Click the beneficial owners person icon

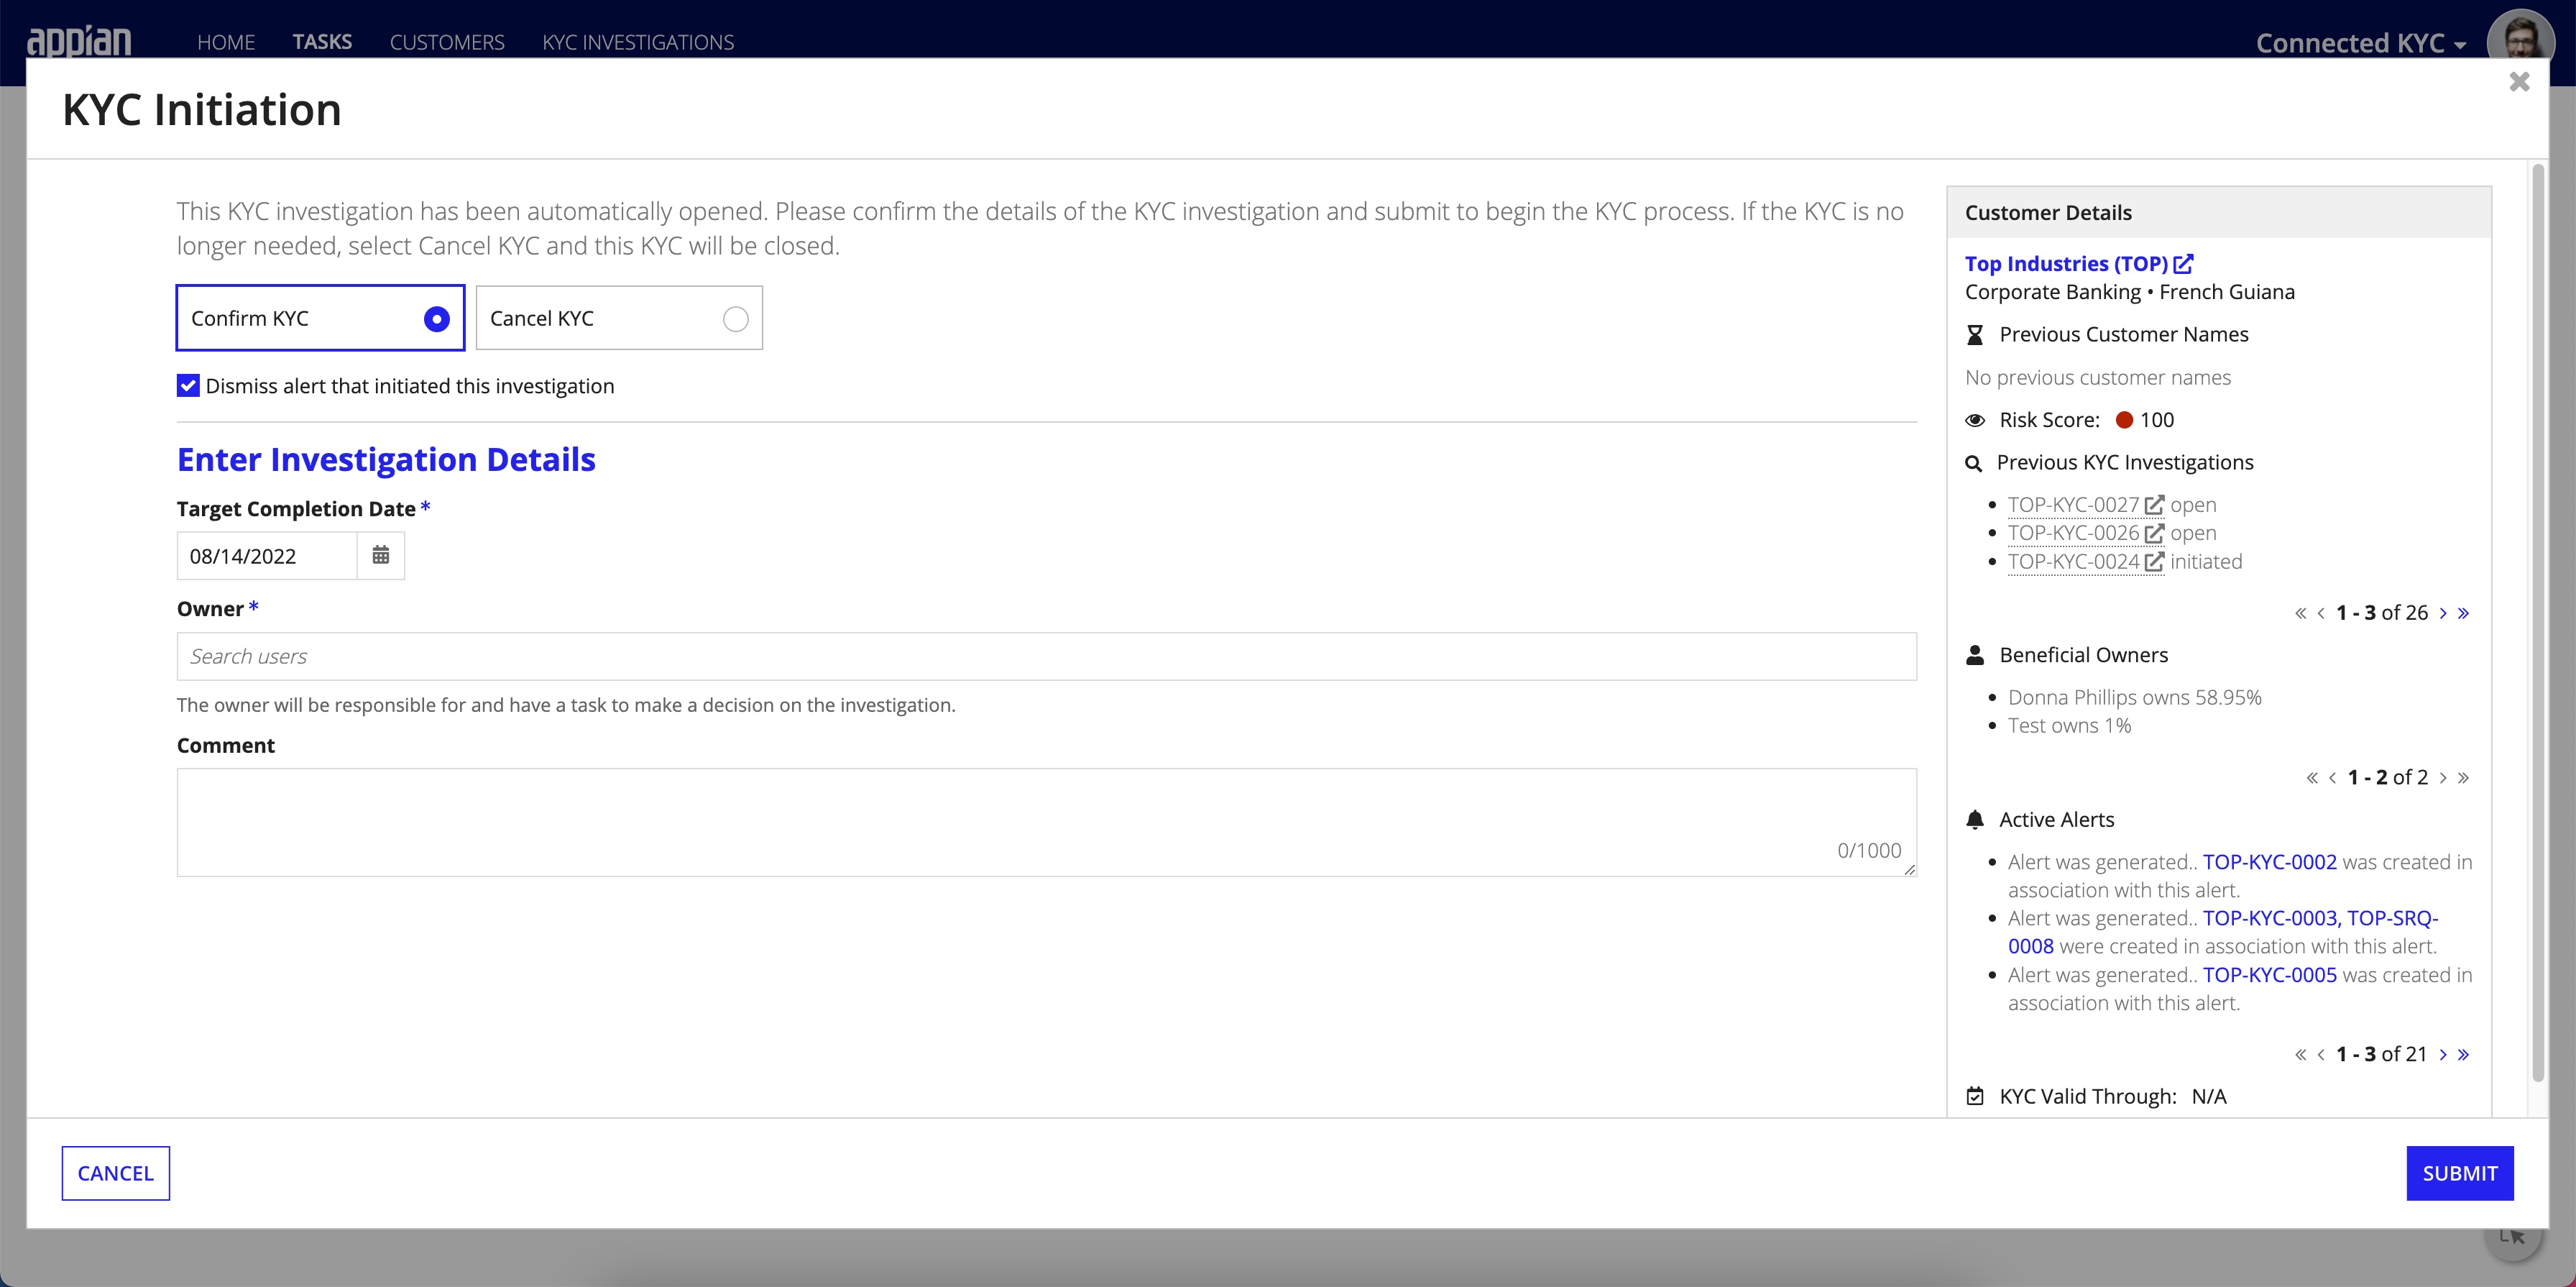pyautogui.click(x=1973, y=654)
